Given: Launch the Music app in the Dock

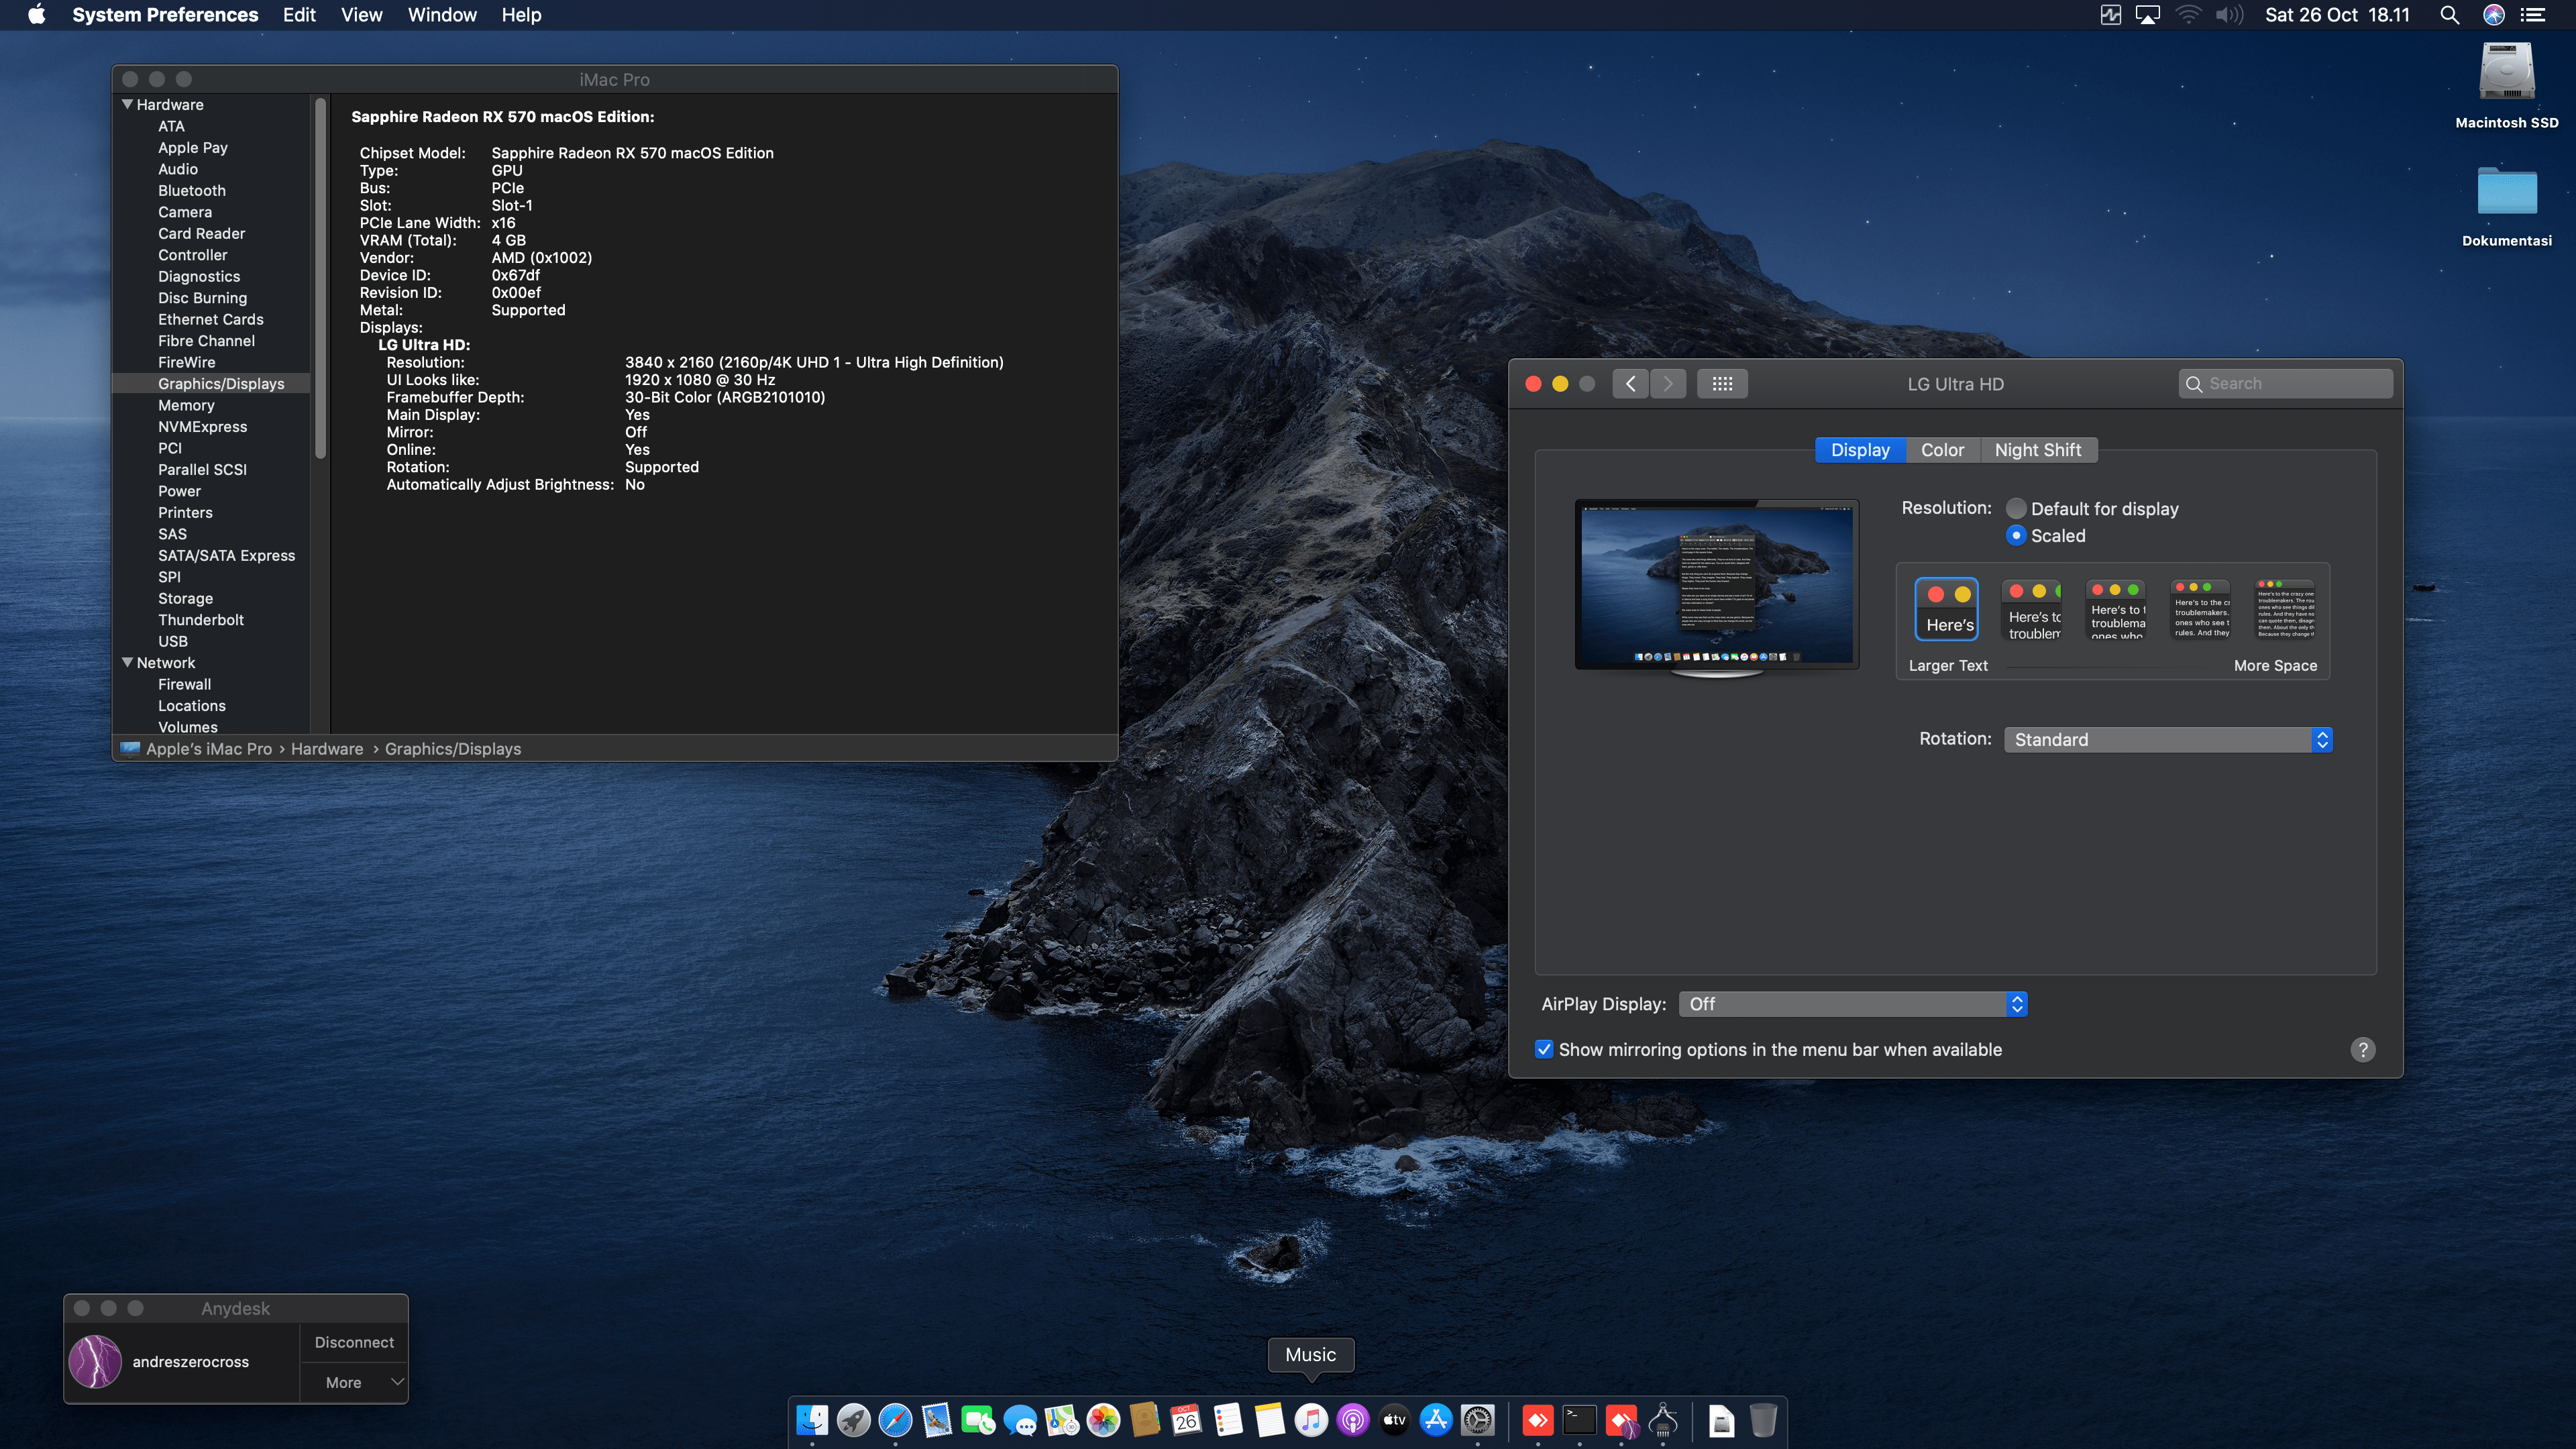Looking at the screenshot, I should coord(1312,1421).
